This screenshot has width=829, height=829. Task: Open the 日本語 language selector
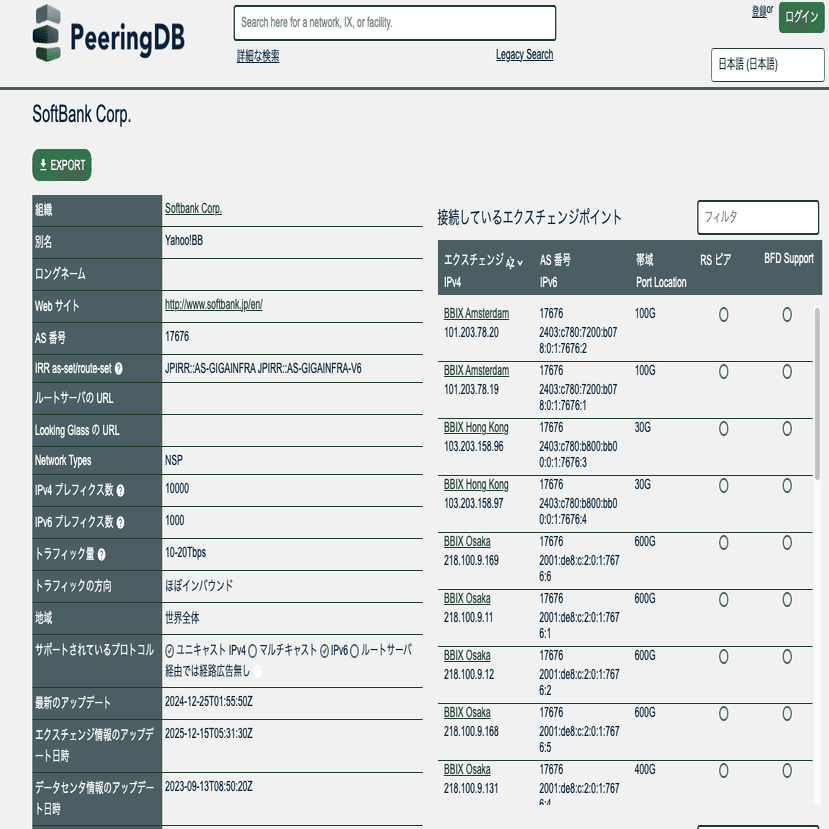[766, 65]
